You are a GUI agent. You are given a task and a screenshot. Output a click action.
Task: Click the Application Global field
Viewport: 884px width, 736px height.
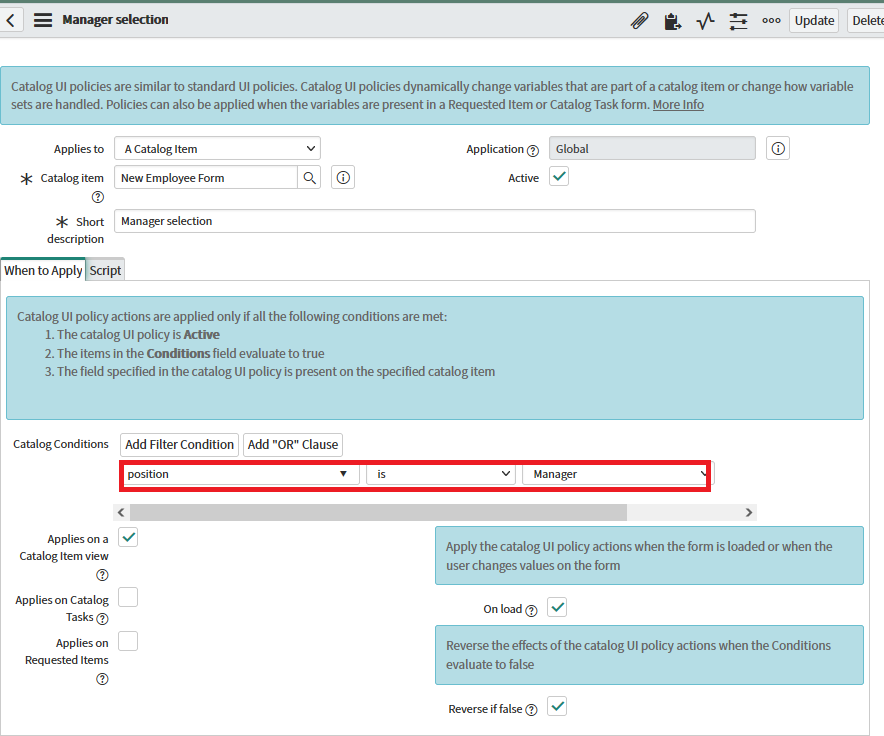[652, 148]
